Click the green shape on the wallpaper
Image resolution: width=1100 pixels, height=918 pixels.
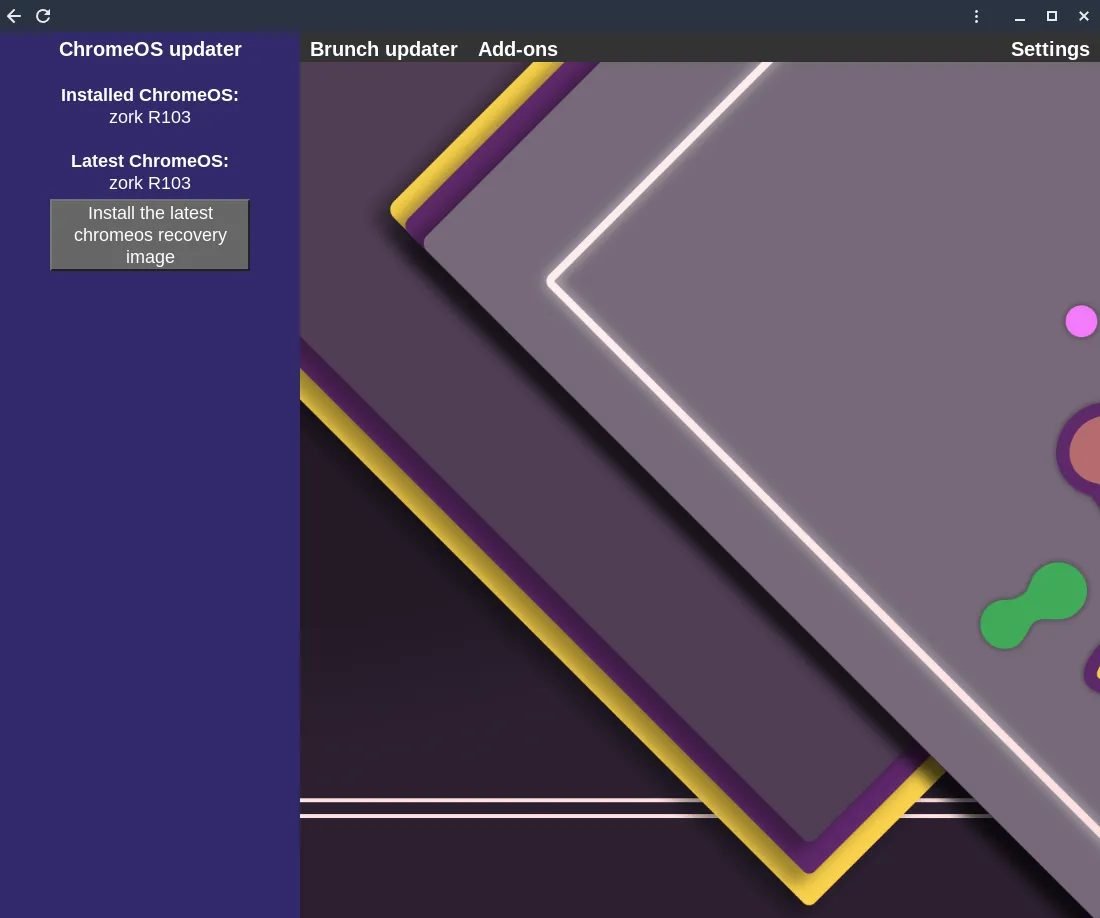(1033, 602)
